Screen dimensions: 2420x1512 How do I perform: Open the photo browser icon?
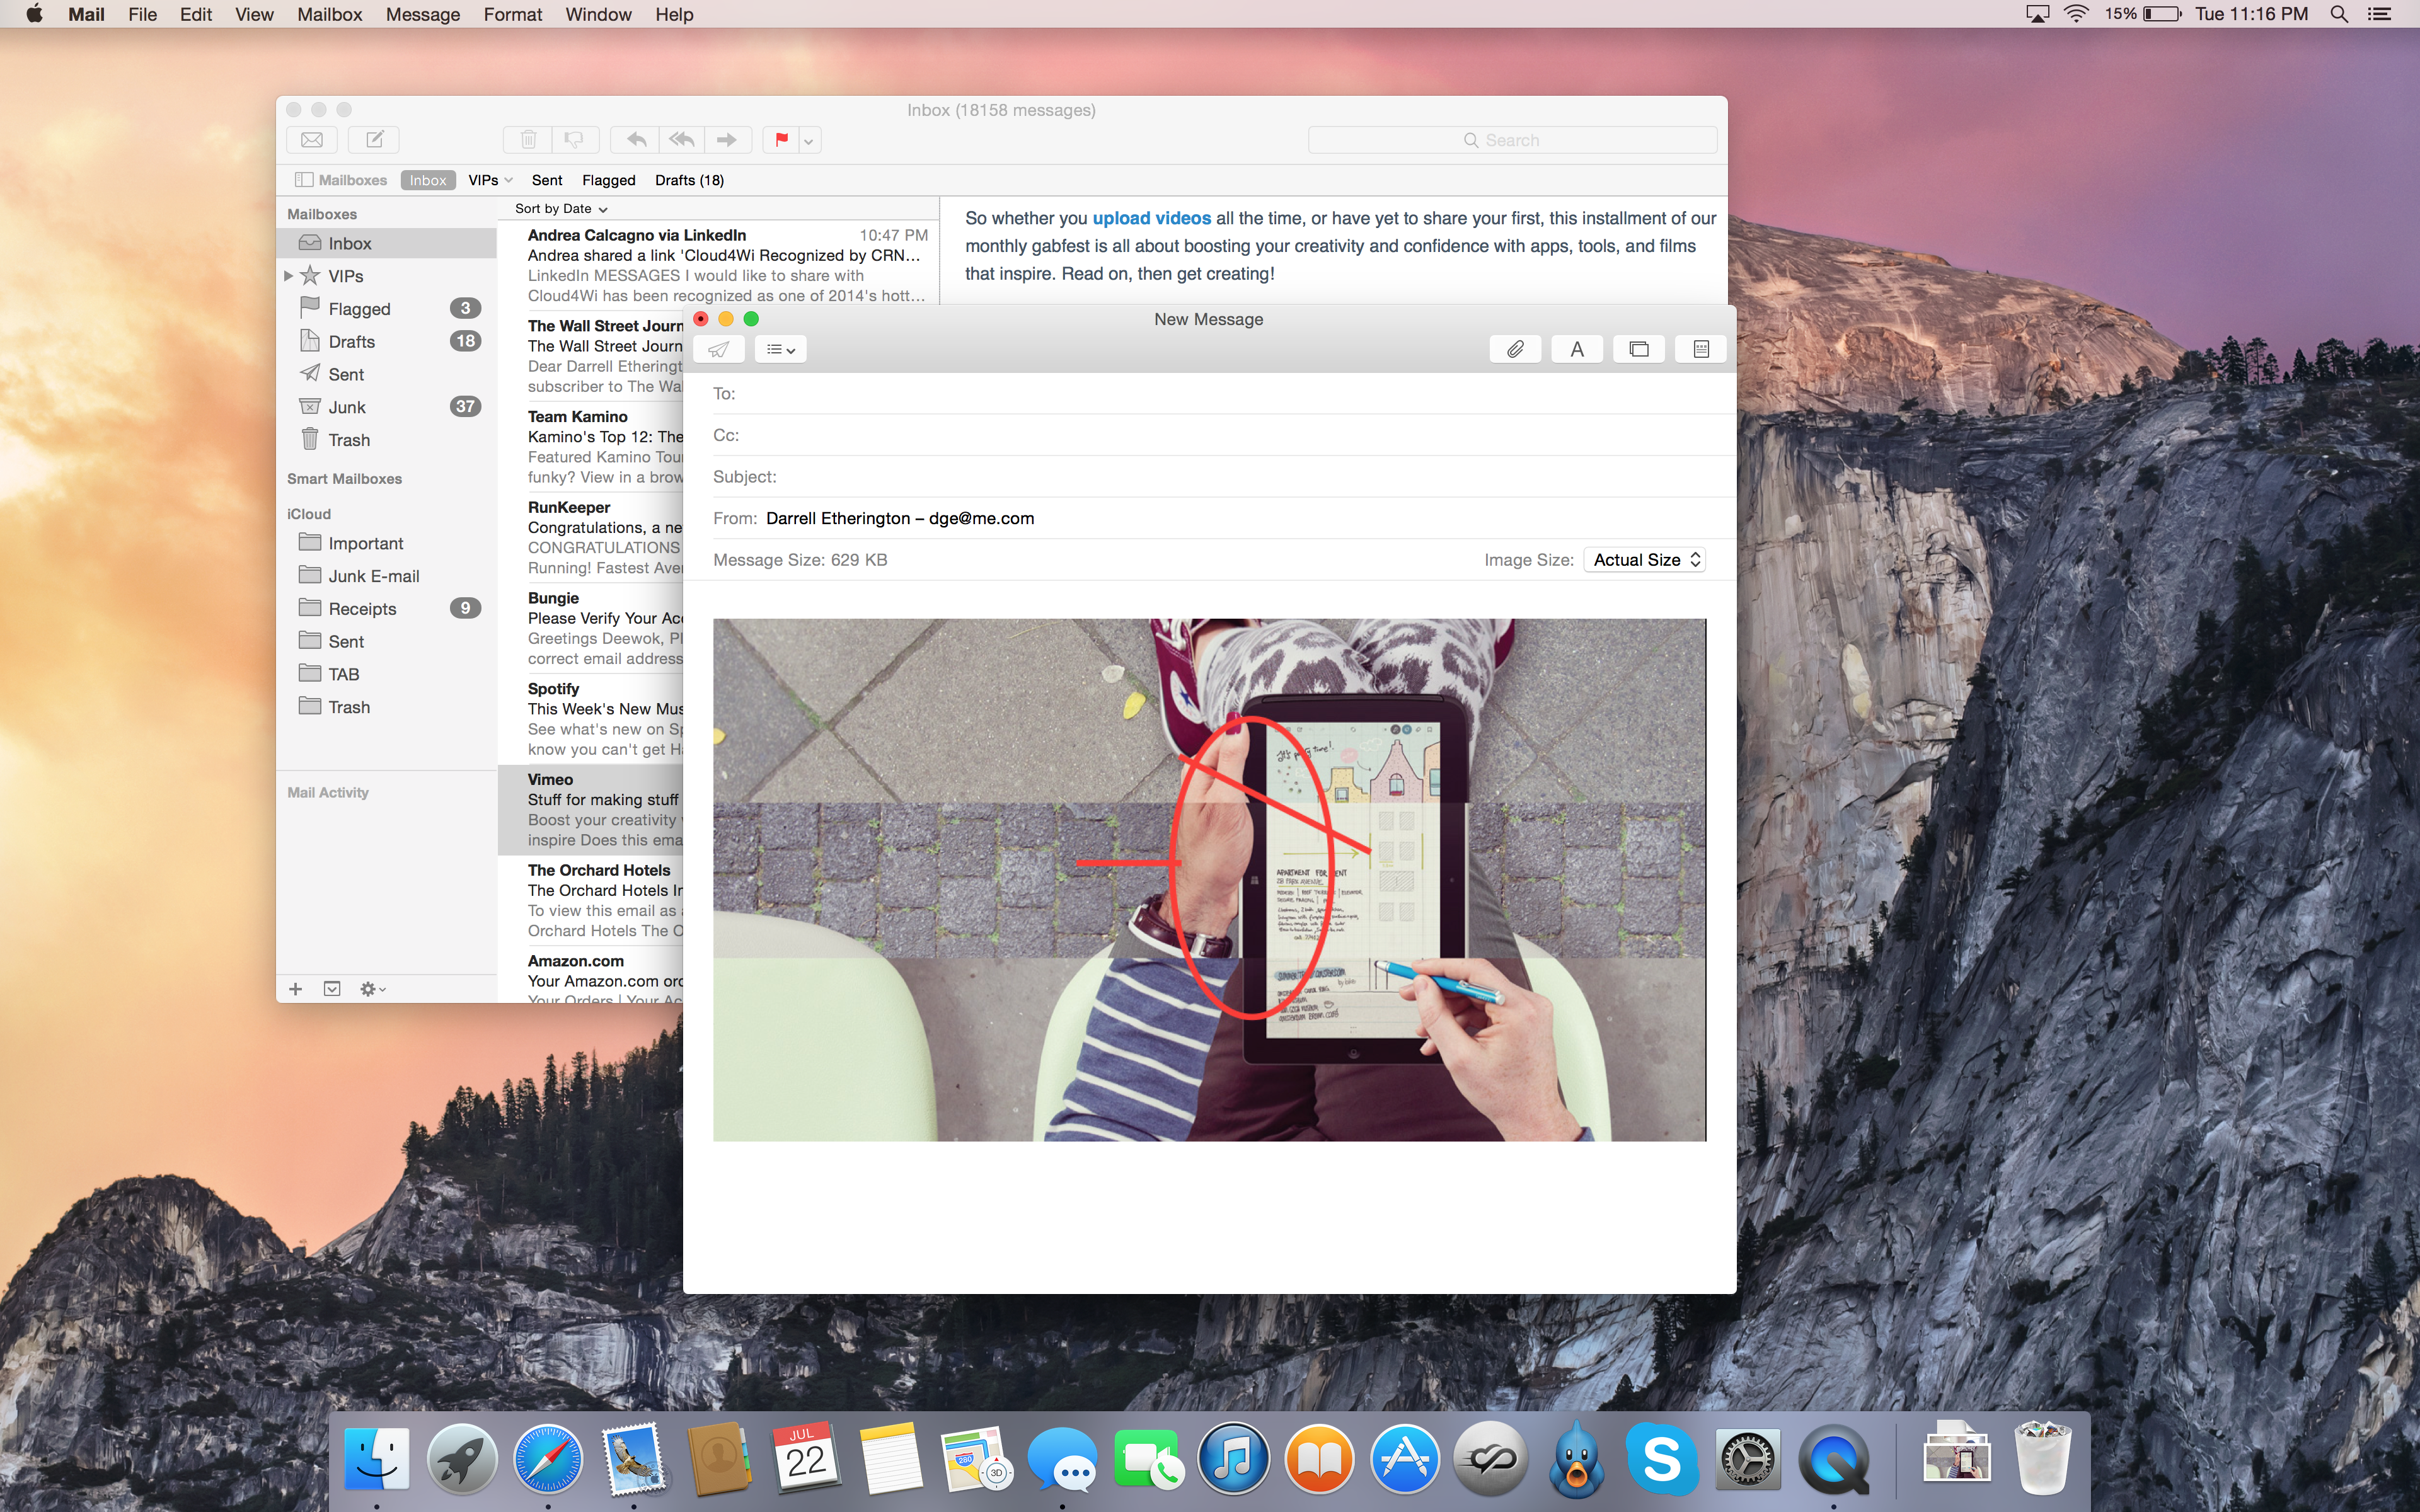click(x=1638, y=349)
